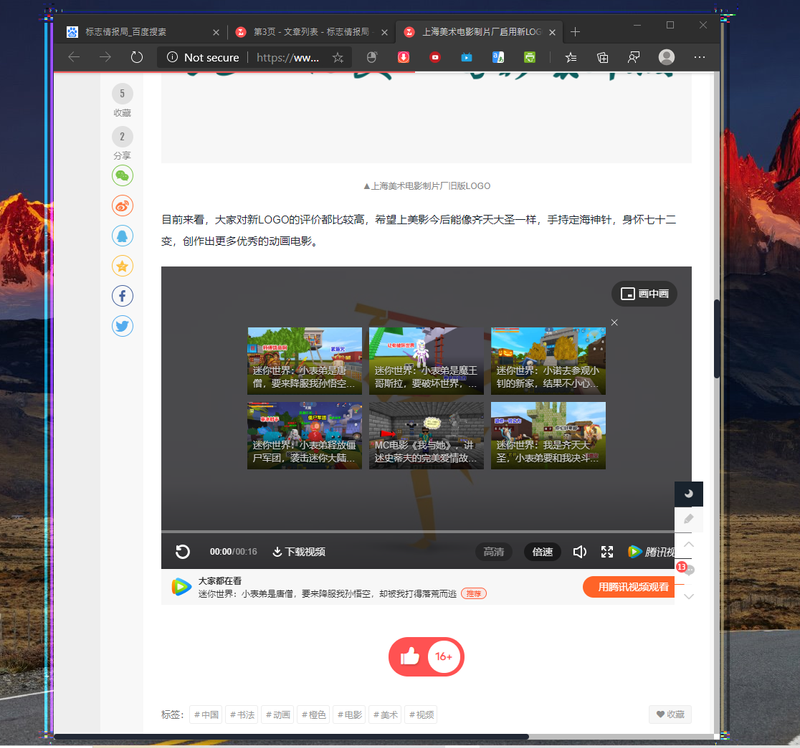Switch to the 第3页 - 文章列表 tab

pos(311,32)
